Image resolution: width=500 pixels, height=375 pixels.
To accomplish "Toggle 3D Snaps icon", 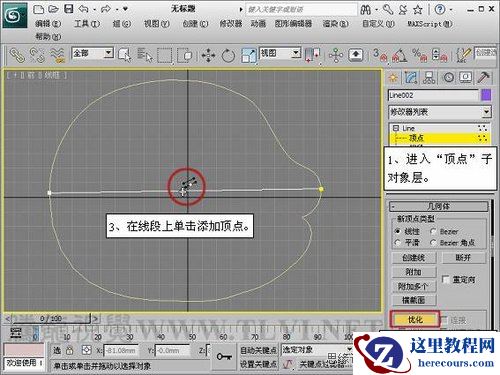I will click(380, 55).
